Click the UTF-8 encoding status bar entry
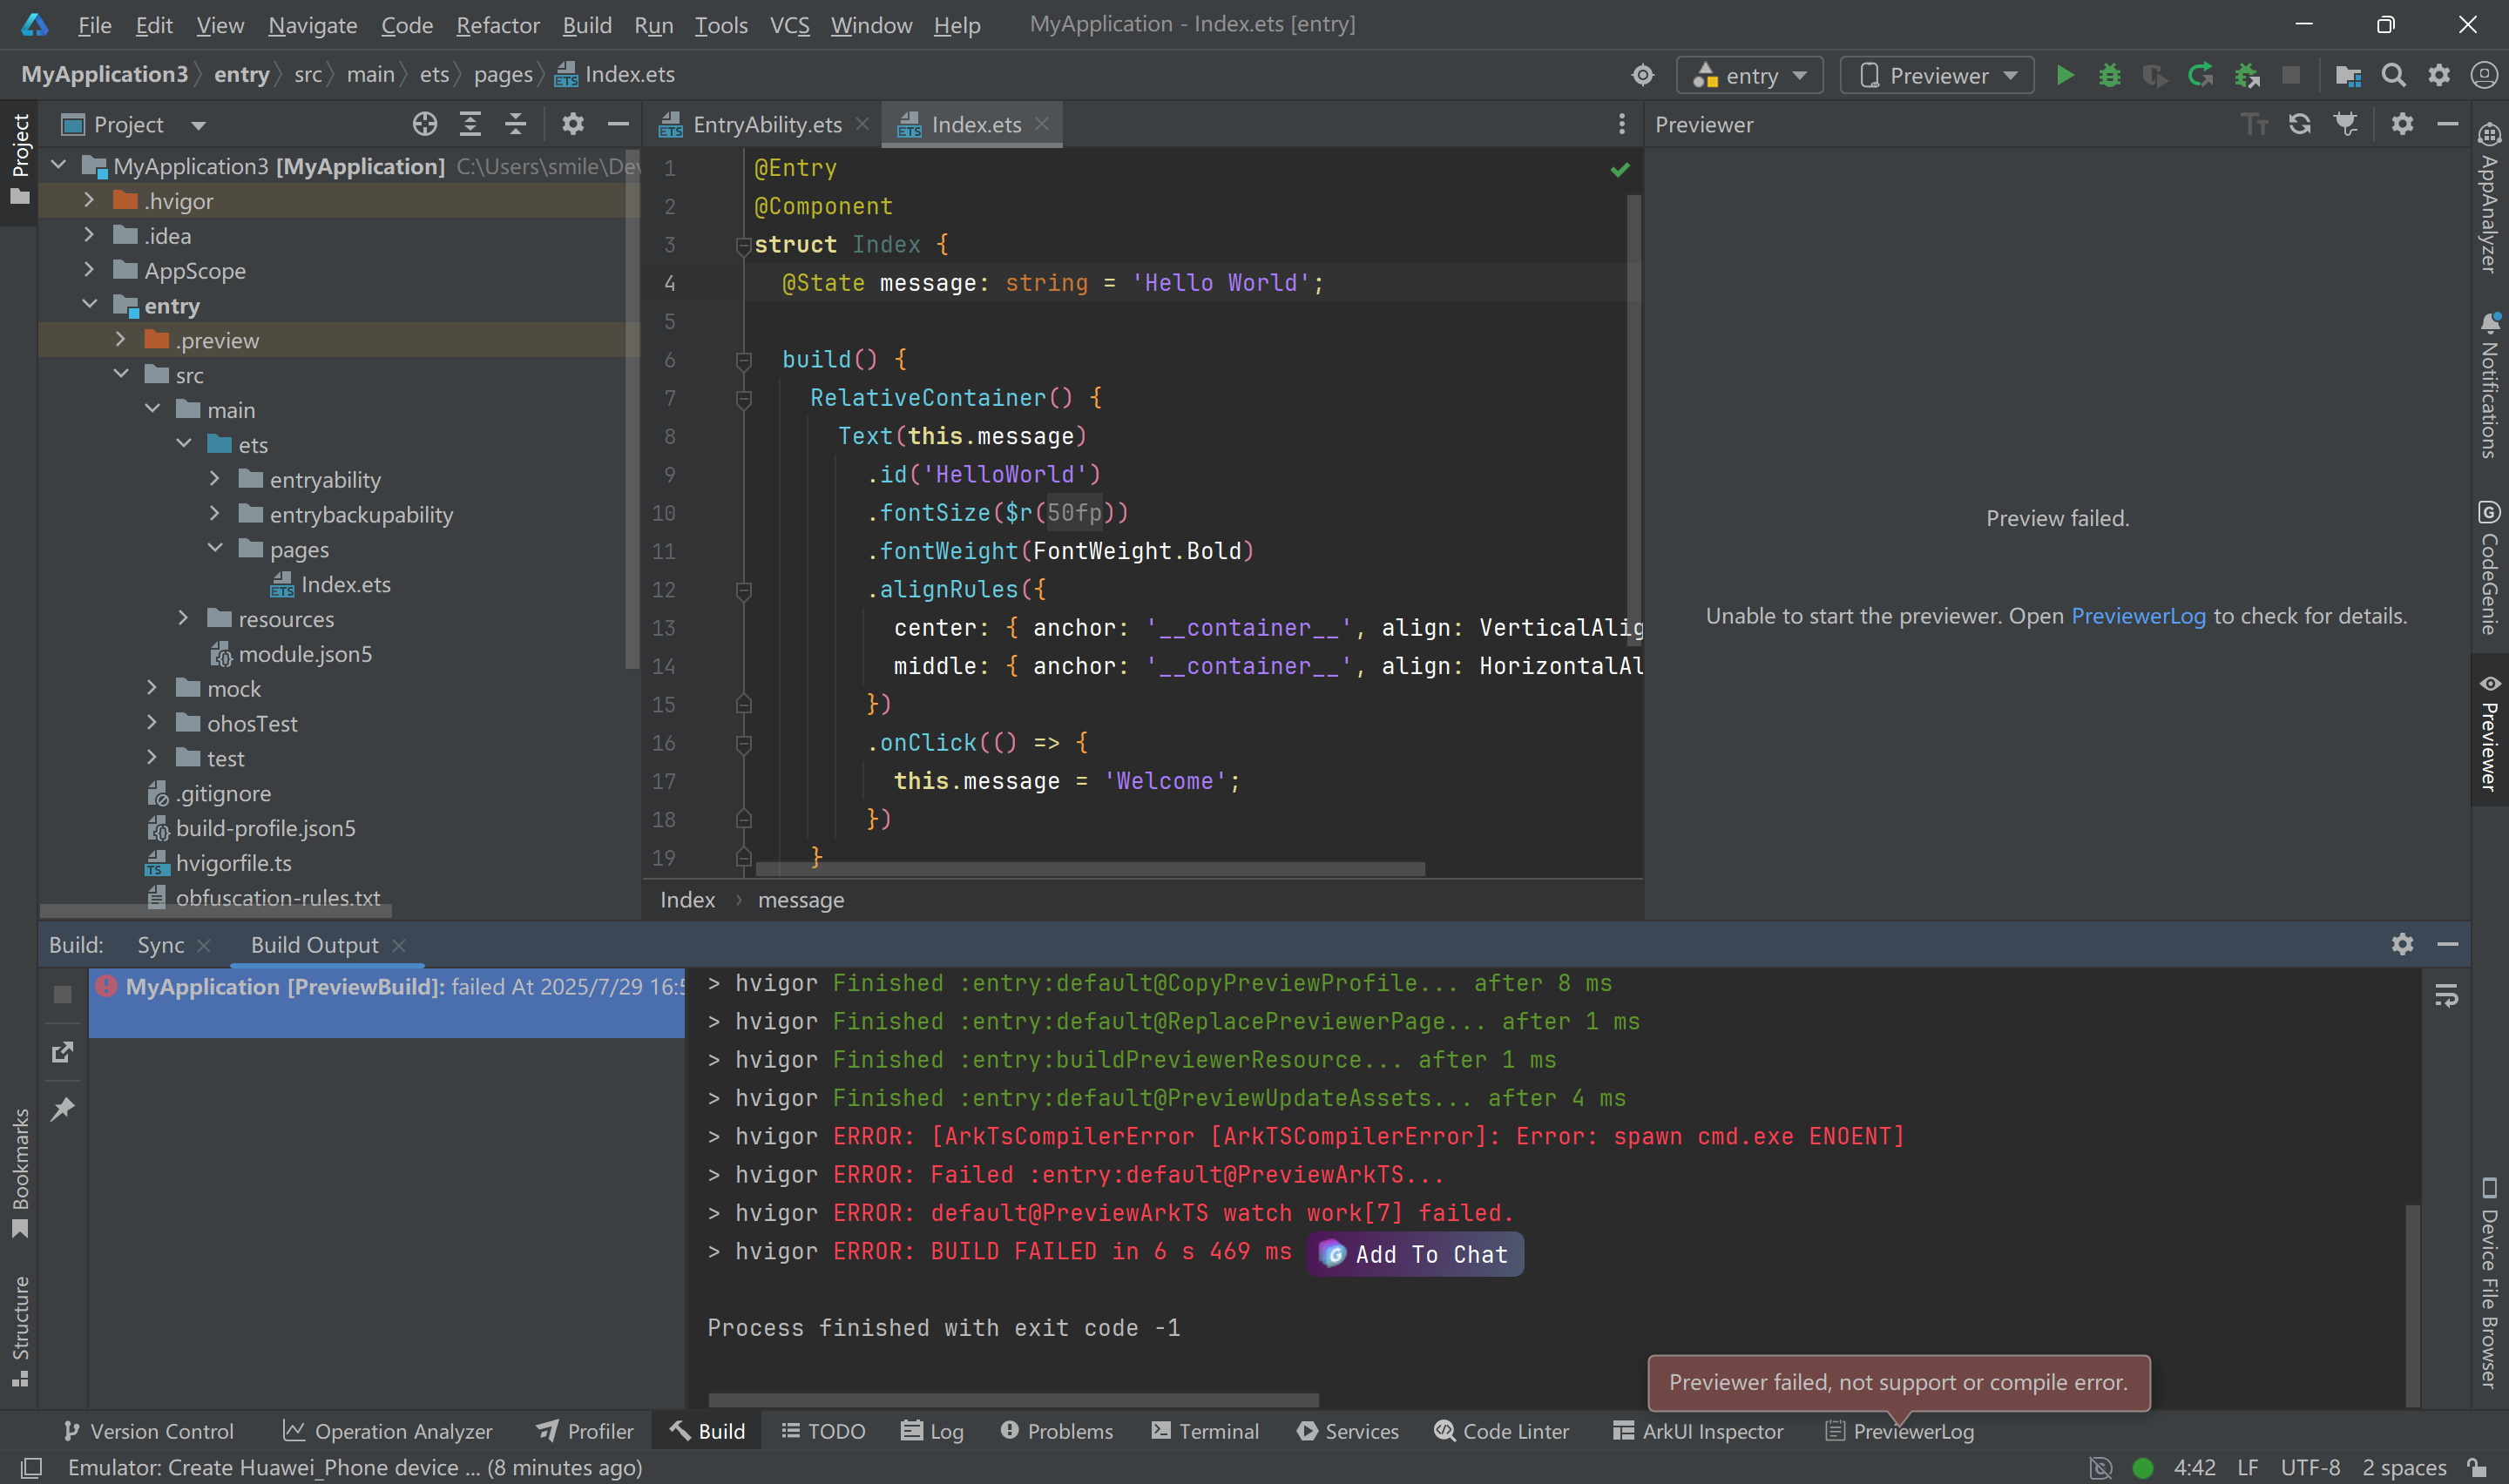Image resolution: width=2509 pixels, height=1484 pixels. pyautogui.click(x=2309, y=1467)
